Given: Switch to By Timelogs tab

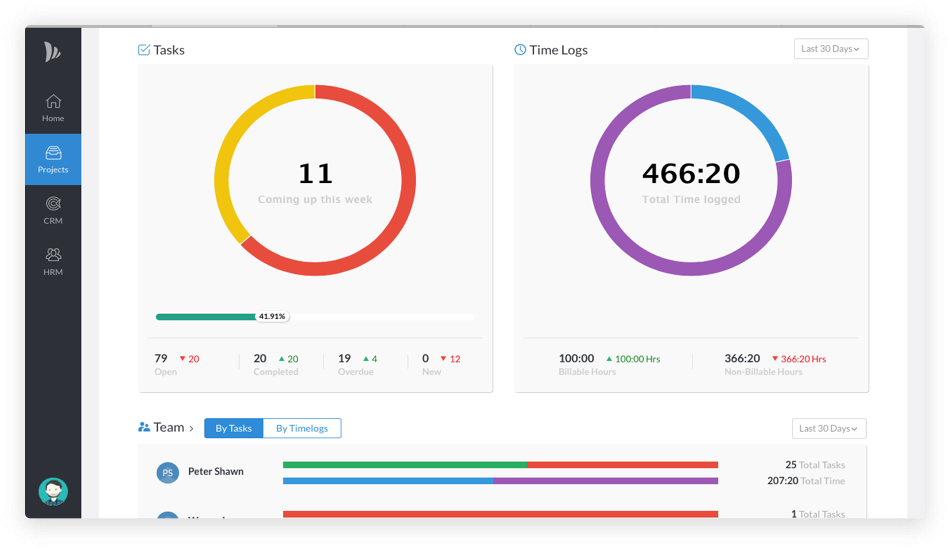Looking at the screenshot, I should click(302, 428).
